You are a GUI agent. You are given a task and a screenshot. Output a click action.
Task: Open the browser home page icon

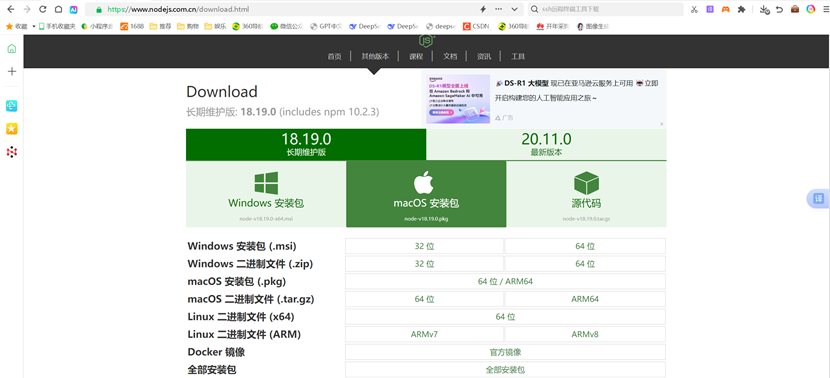click(x=58, y=9)
